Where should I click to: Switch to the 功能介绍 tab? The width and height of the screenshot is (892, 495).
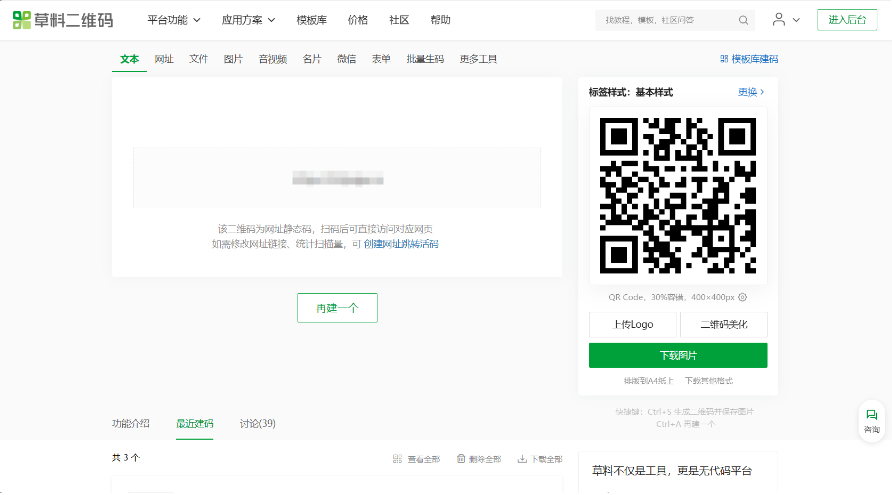(130, 423)
